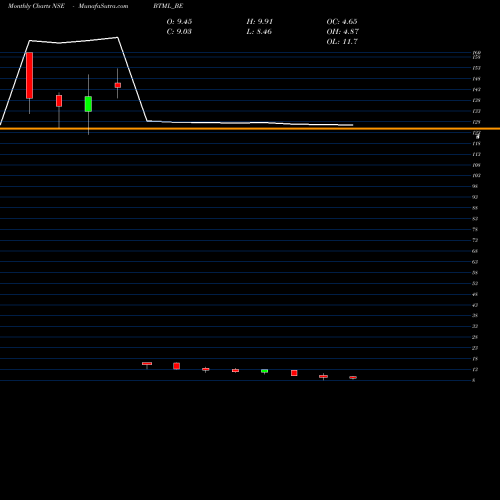Viewport: 500px width, 500px height.
Task: Click the 88 price axis label
Action: (x=475, y=208)
